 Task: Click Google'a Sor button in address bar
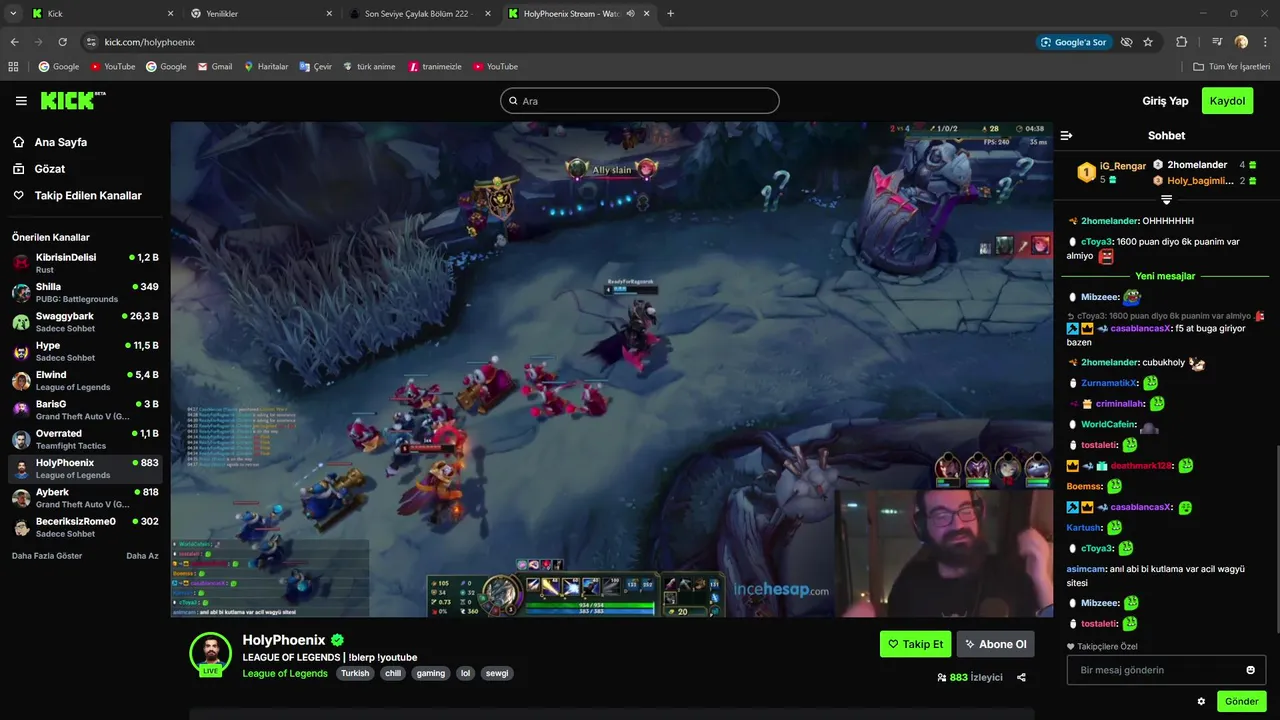[1074, 42]
